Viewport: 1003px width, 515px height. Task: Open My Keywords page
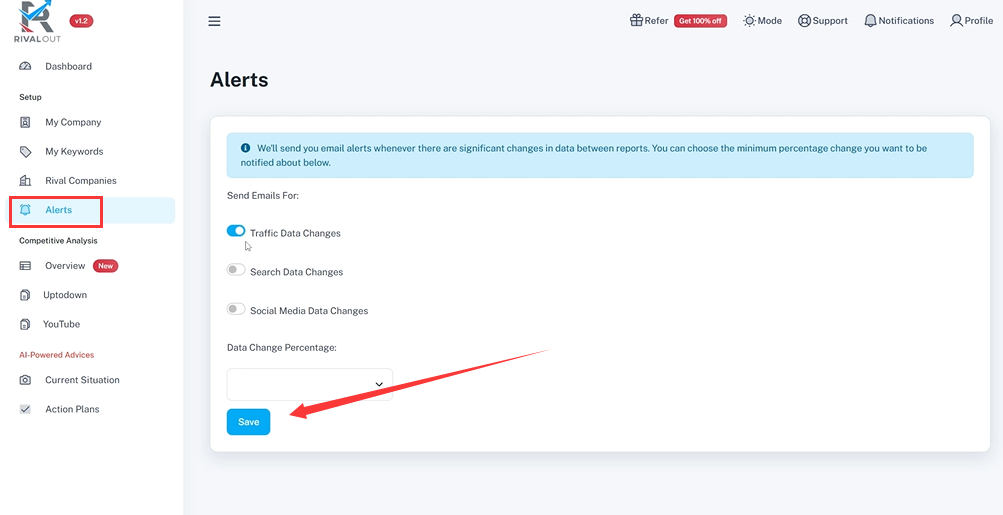74,152
